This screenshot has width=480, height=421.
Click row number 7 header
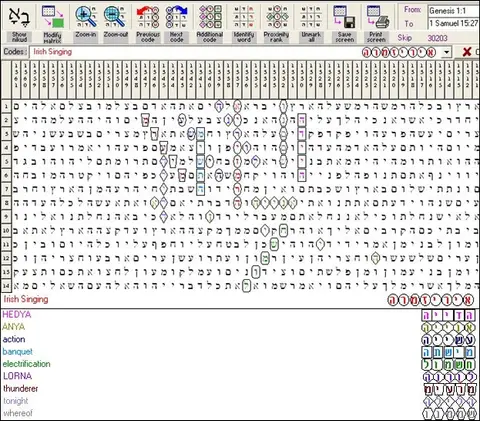6,189
